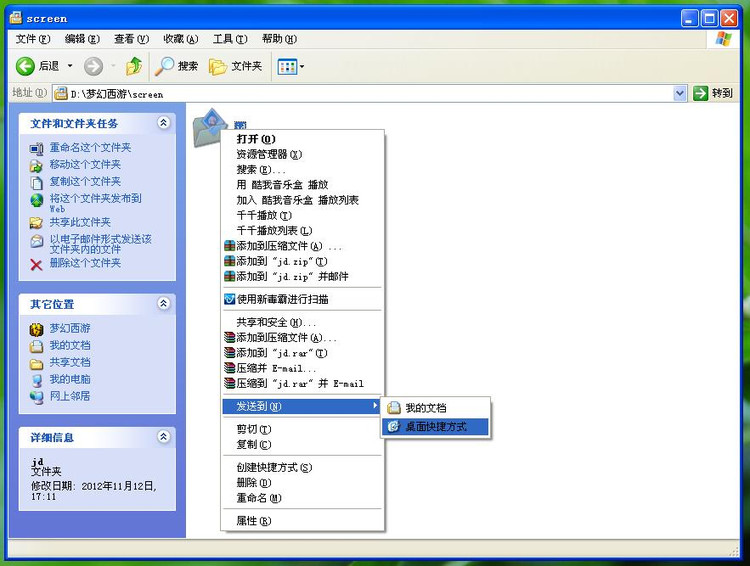The width and height of the screenshot is (750, 566).
Task: Go to 我的文档 in other places
Action: point(70,345)
